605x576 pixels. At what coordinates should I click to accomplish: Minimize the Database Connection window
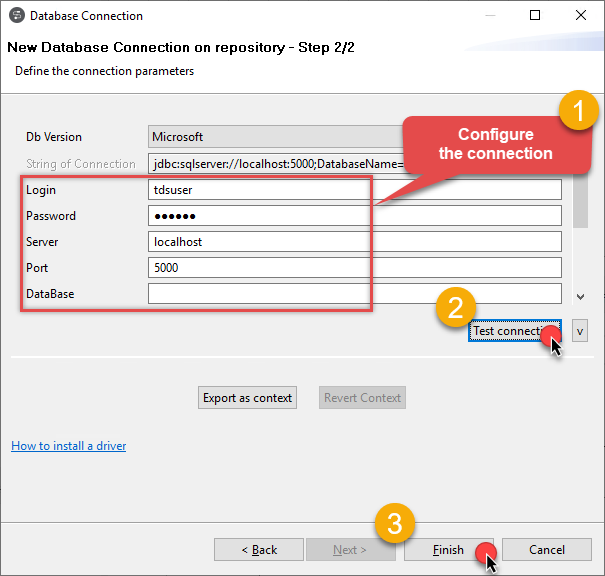(x=490, y=15)
